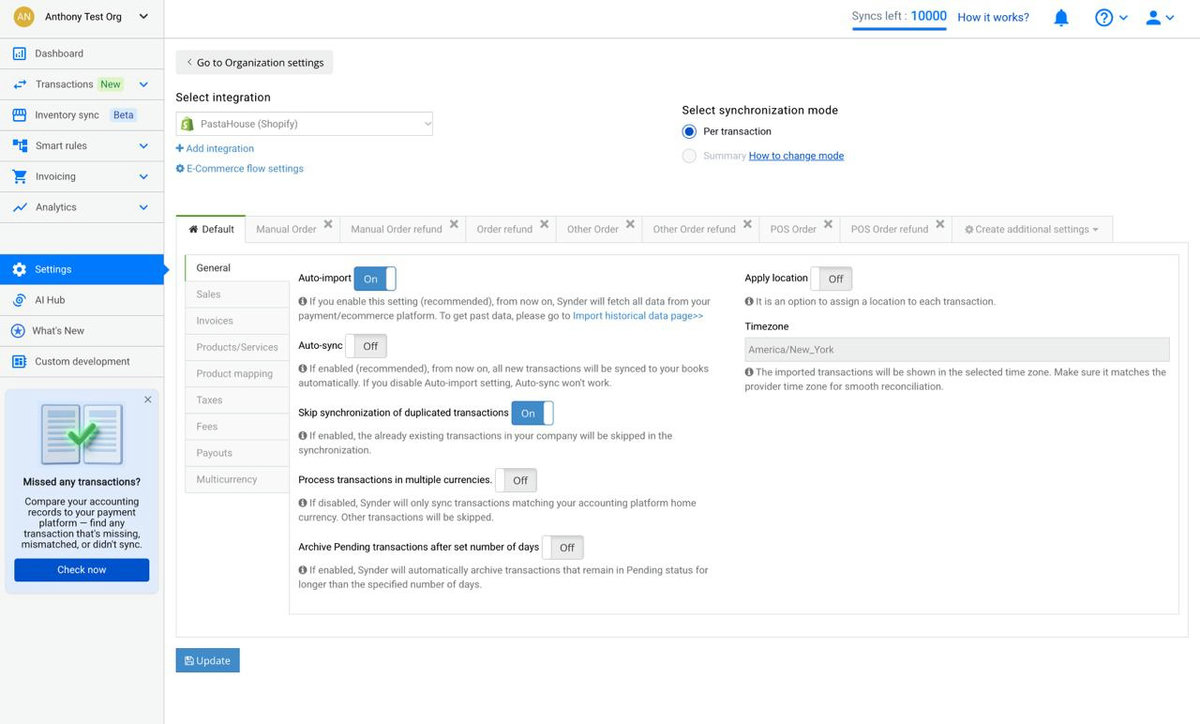Image resolution: width=1200 pixels, height=724 pixels.
Task: Open E-Commerce flow settings link
Action: pos(240,169)
